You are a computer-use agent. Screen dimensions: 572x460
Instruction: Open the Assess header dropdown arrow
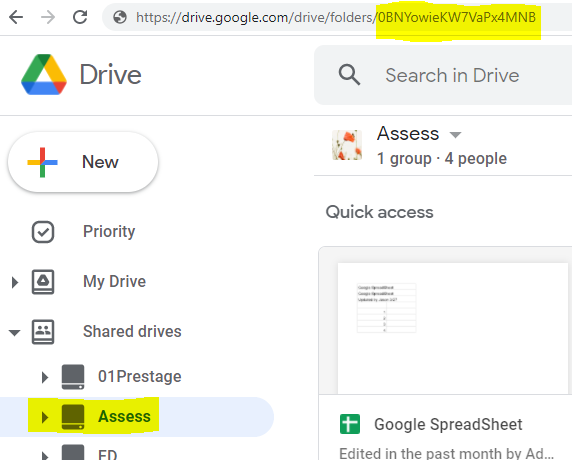pos(455,135)
